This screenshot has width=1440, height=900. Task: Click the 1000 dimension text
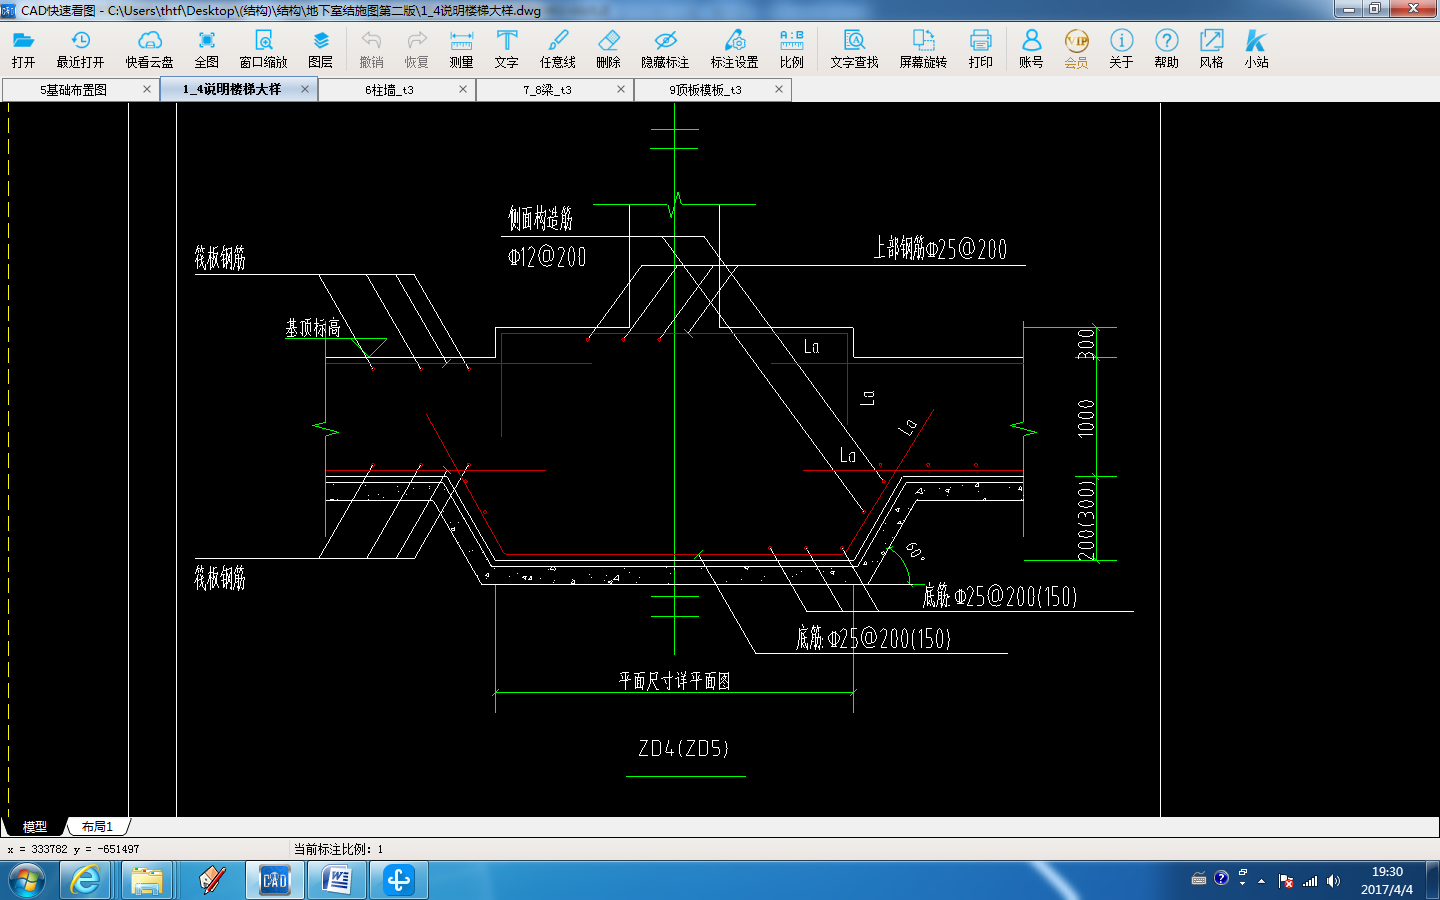[x=1086, y=418]
